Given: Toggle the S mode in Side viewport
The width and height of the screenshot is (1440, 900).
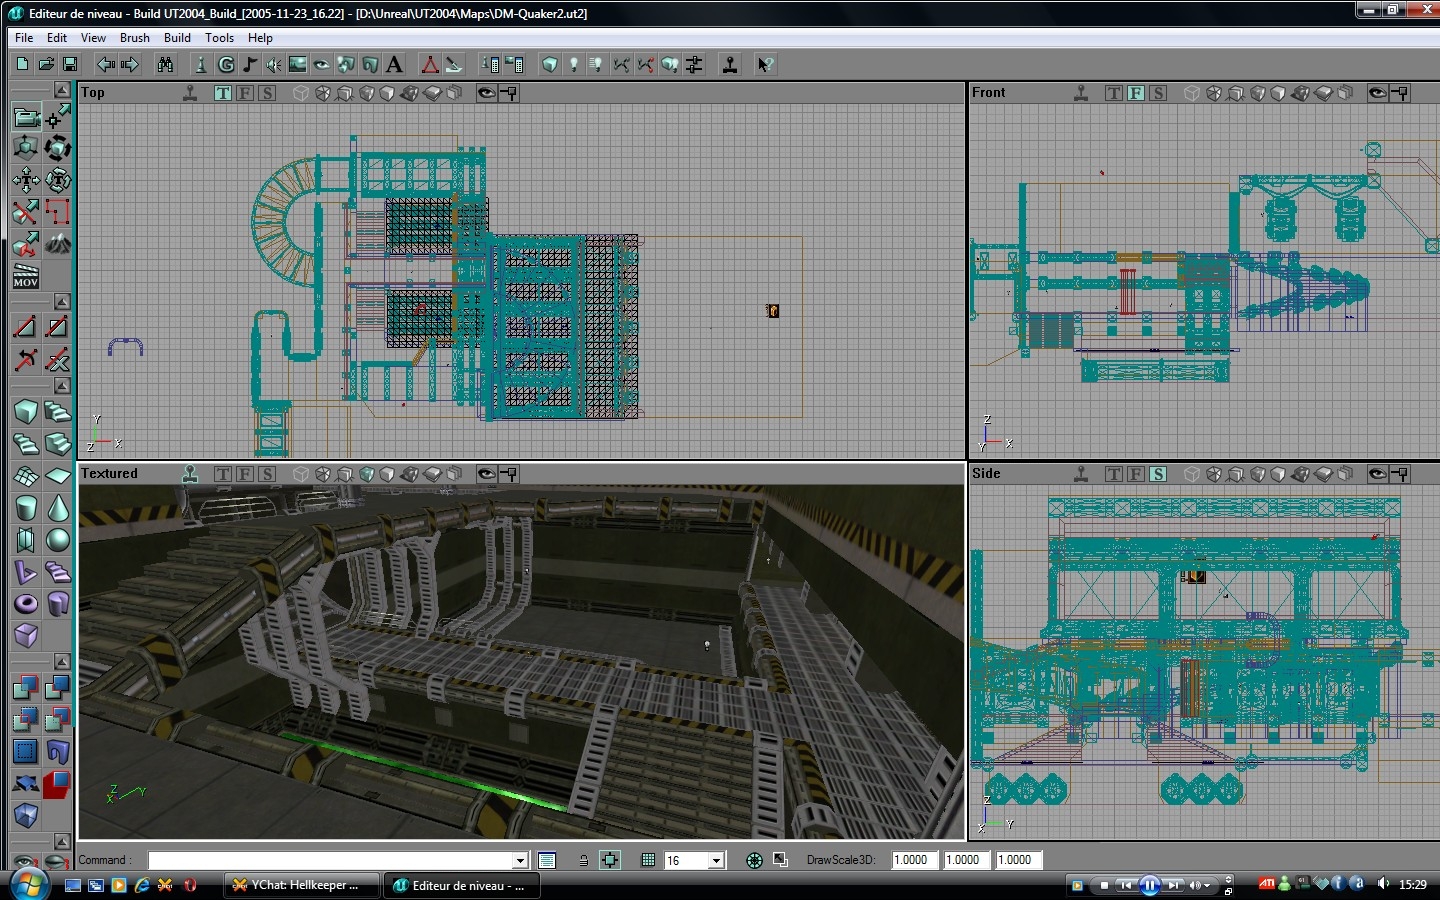Looking at the screenshot, I should tap(1158, 474).
